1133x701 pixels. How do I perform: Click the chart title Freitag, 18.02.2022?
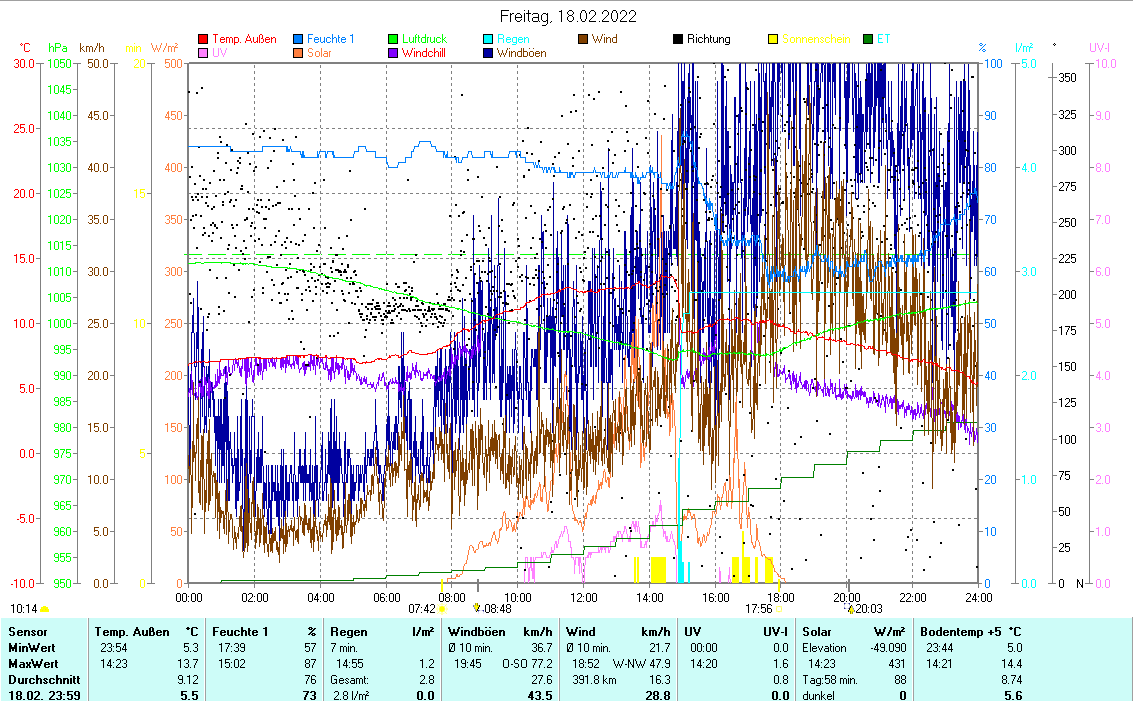pos(567,17)
